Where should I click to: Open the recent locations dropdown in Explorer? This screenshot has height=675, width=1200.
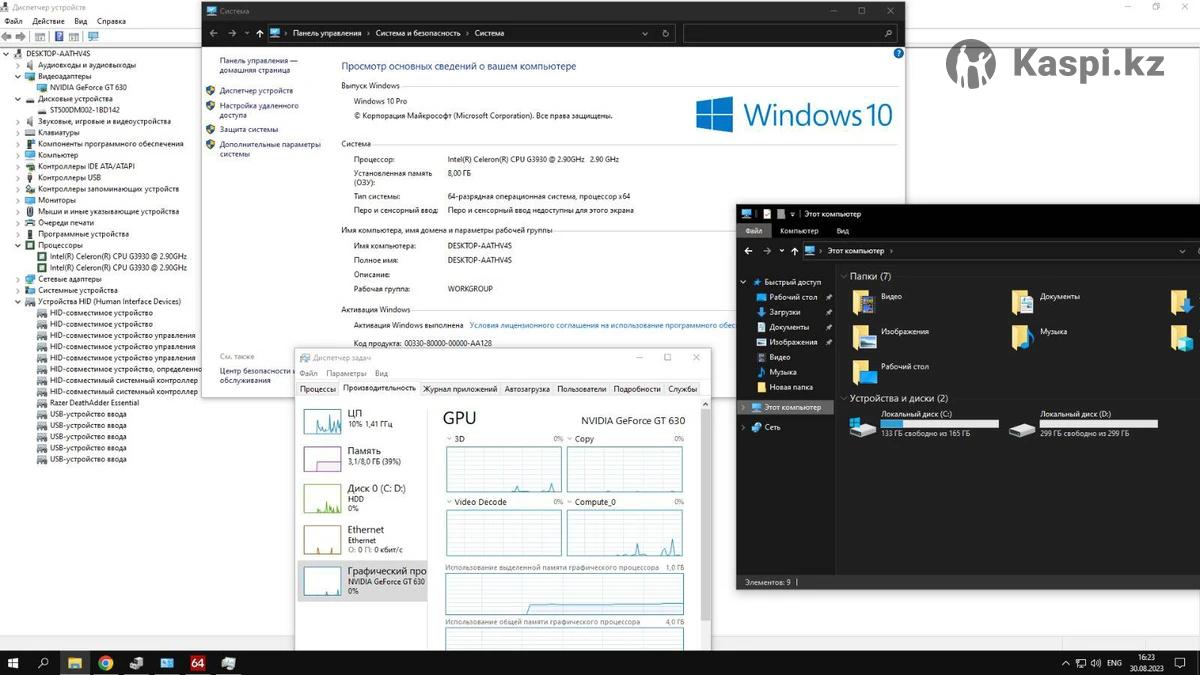782,251
